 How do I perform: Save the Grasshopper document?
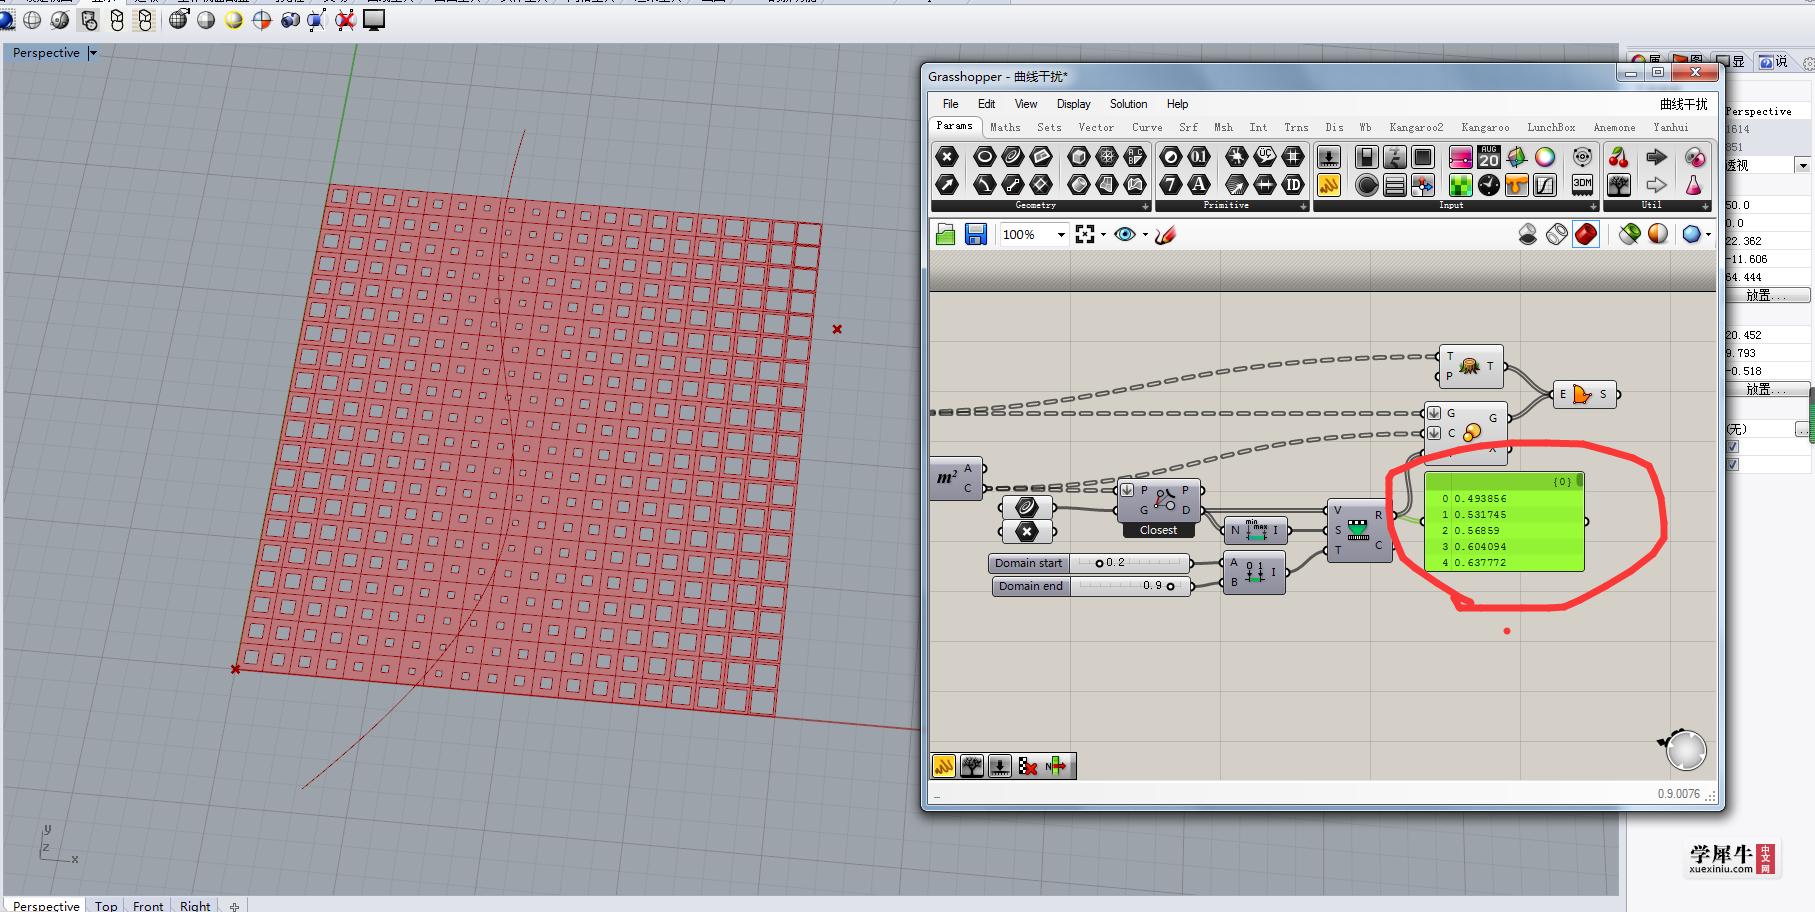[976, 234]
